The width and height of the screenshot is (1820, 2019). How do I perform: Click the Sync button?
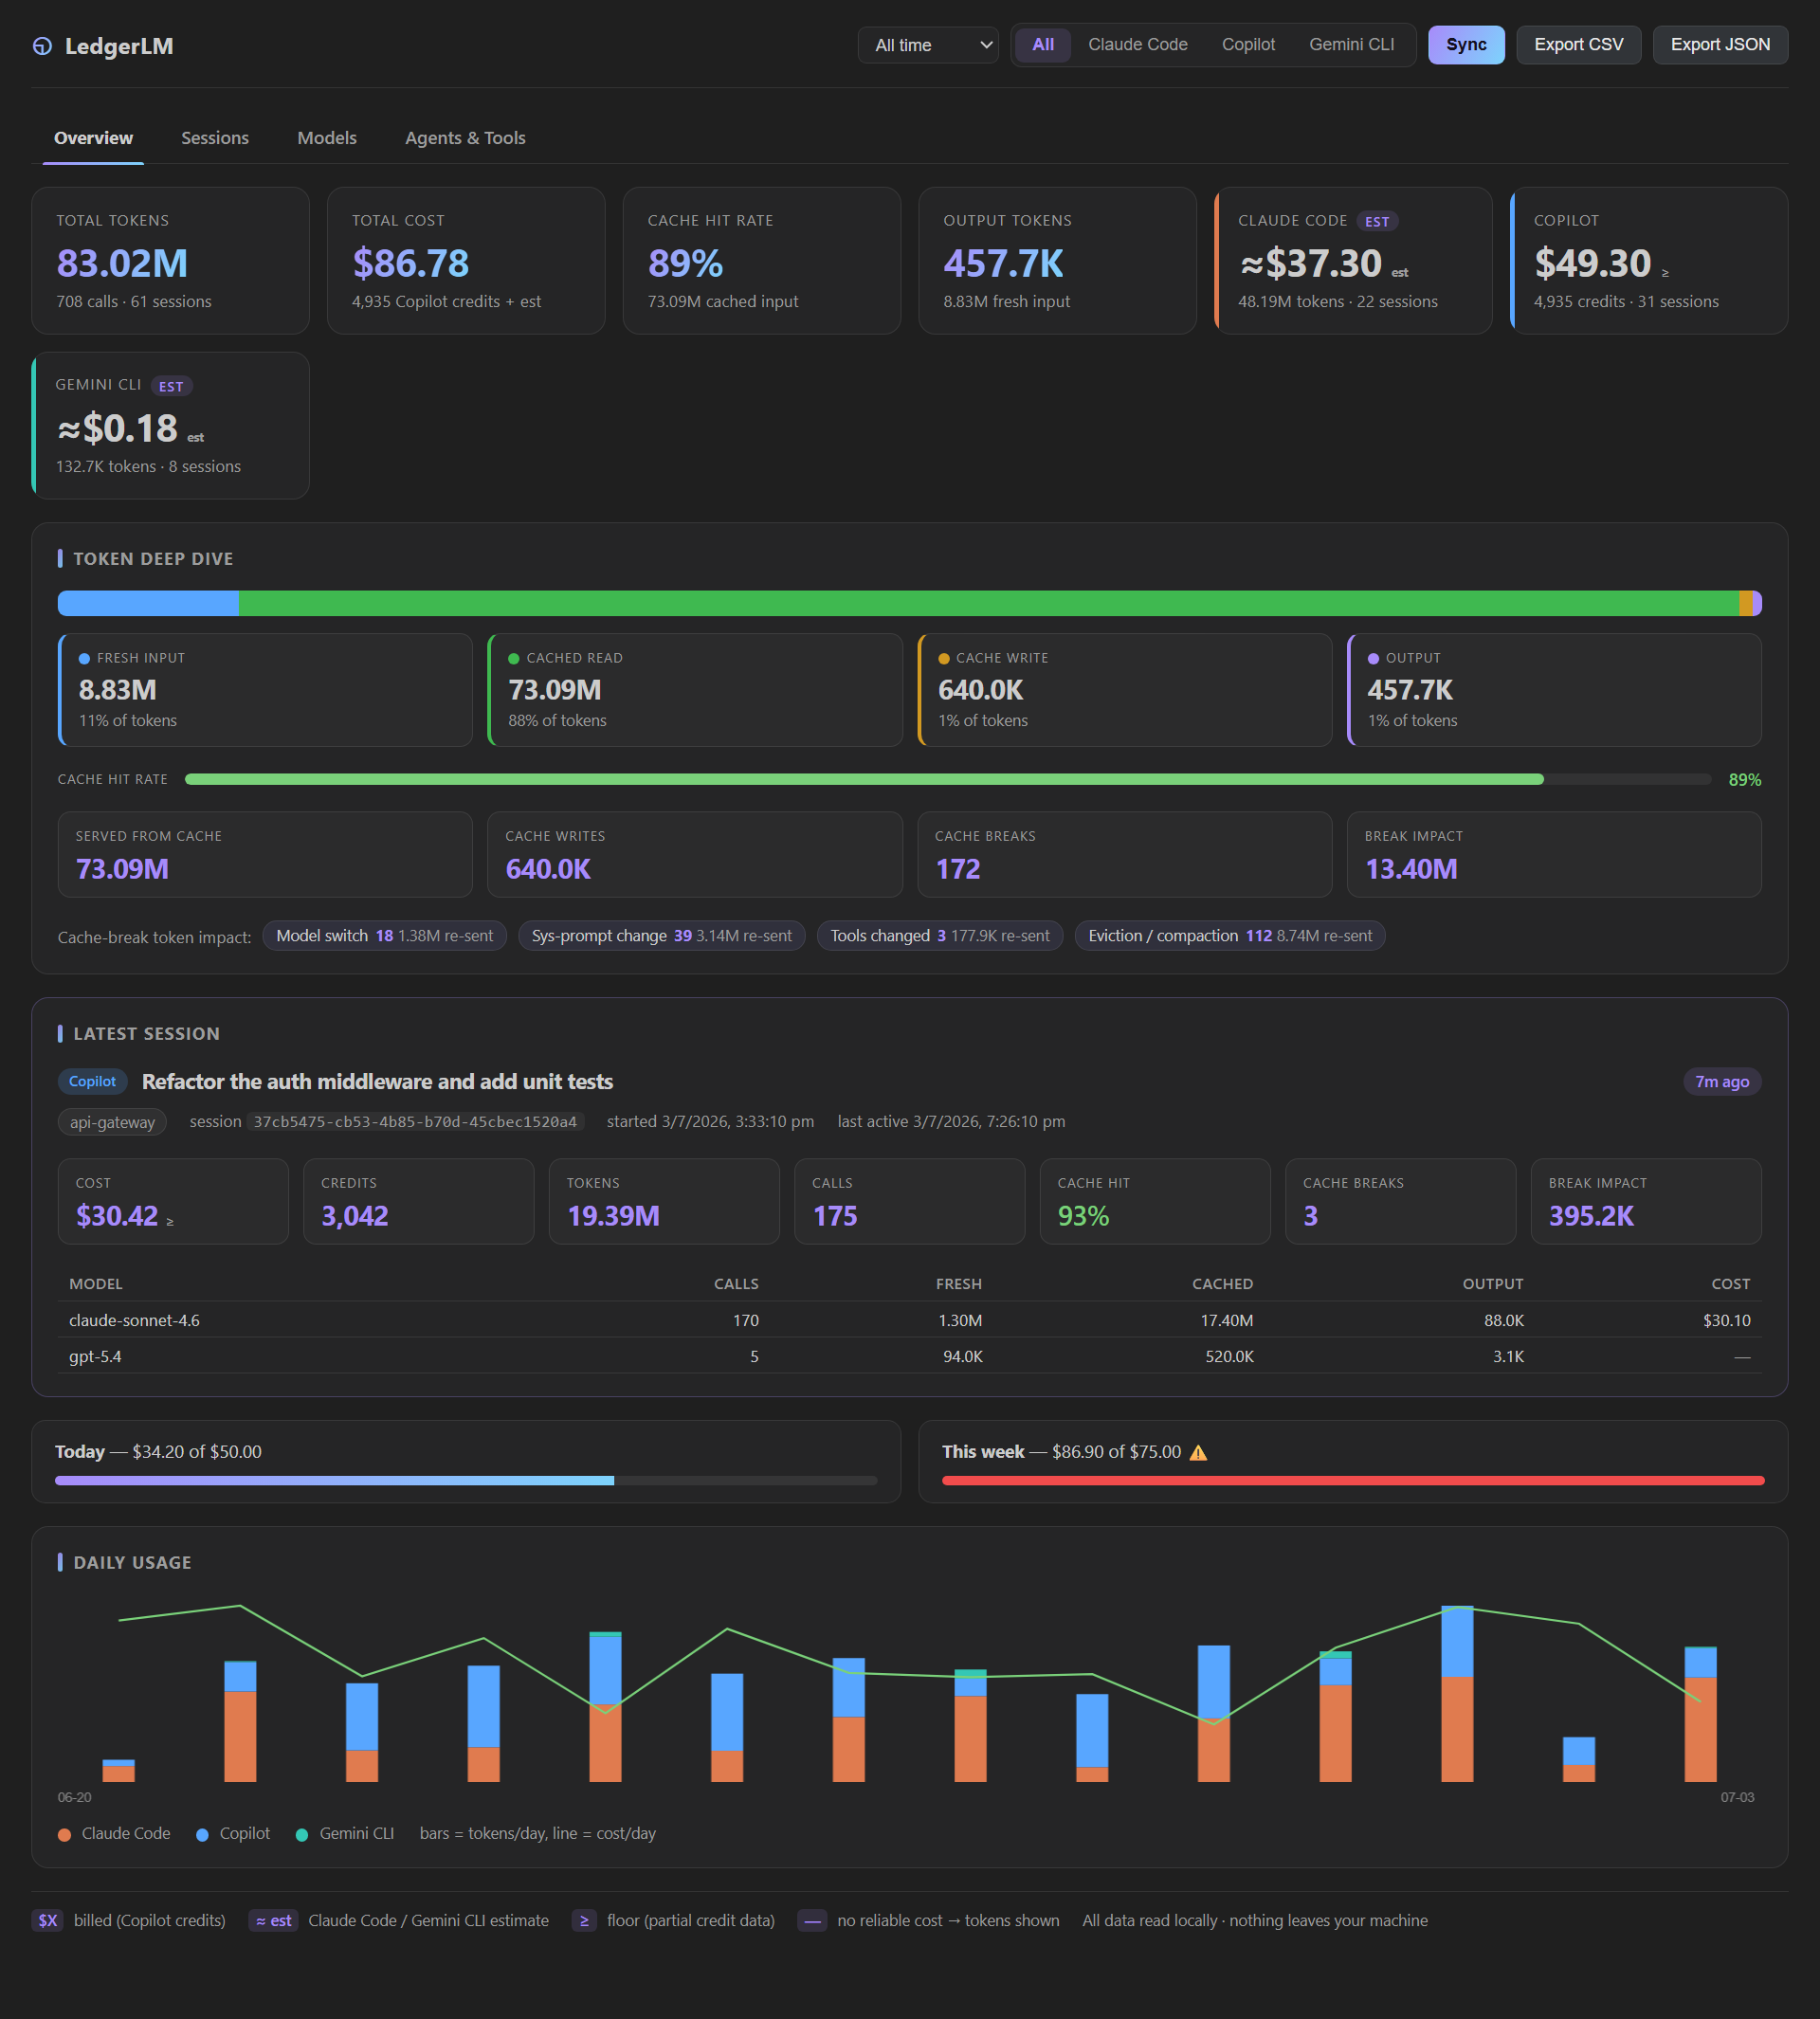click(1466, 45)
